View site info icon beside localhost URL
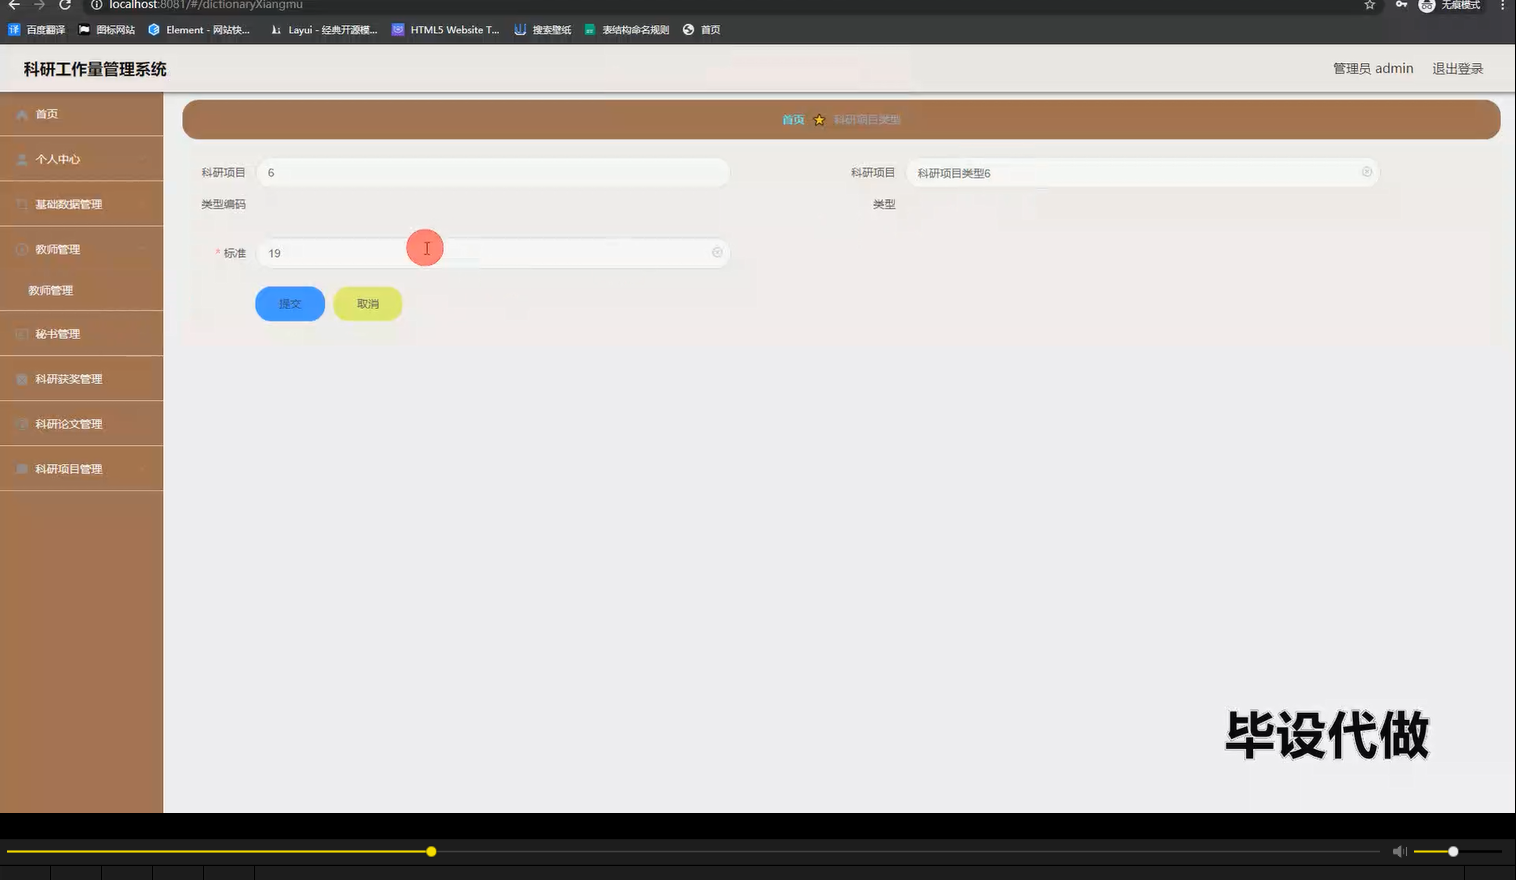The width and height of the screenshot is (1516, 880). coord(97,5)
